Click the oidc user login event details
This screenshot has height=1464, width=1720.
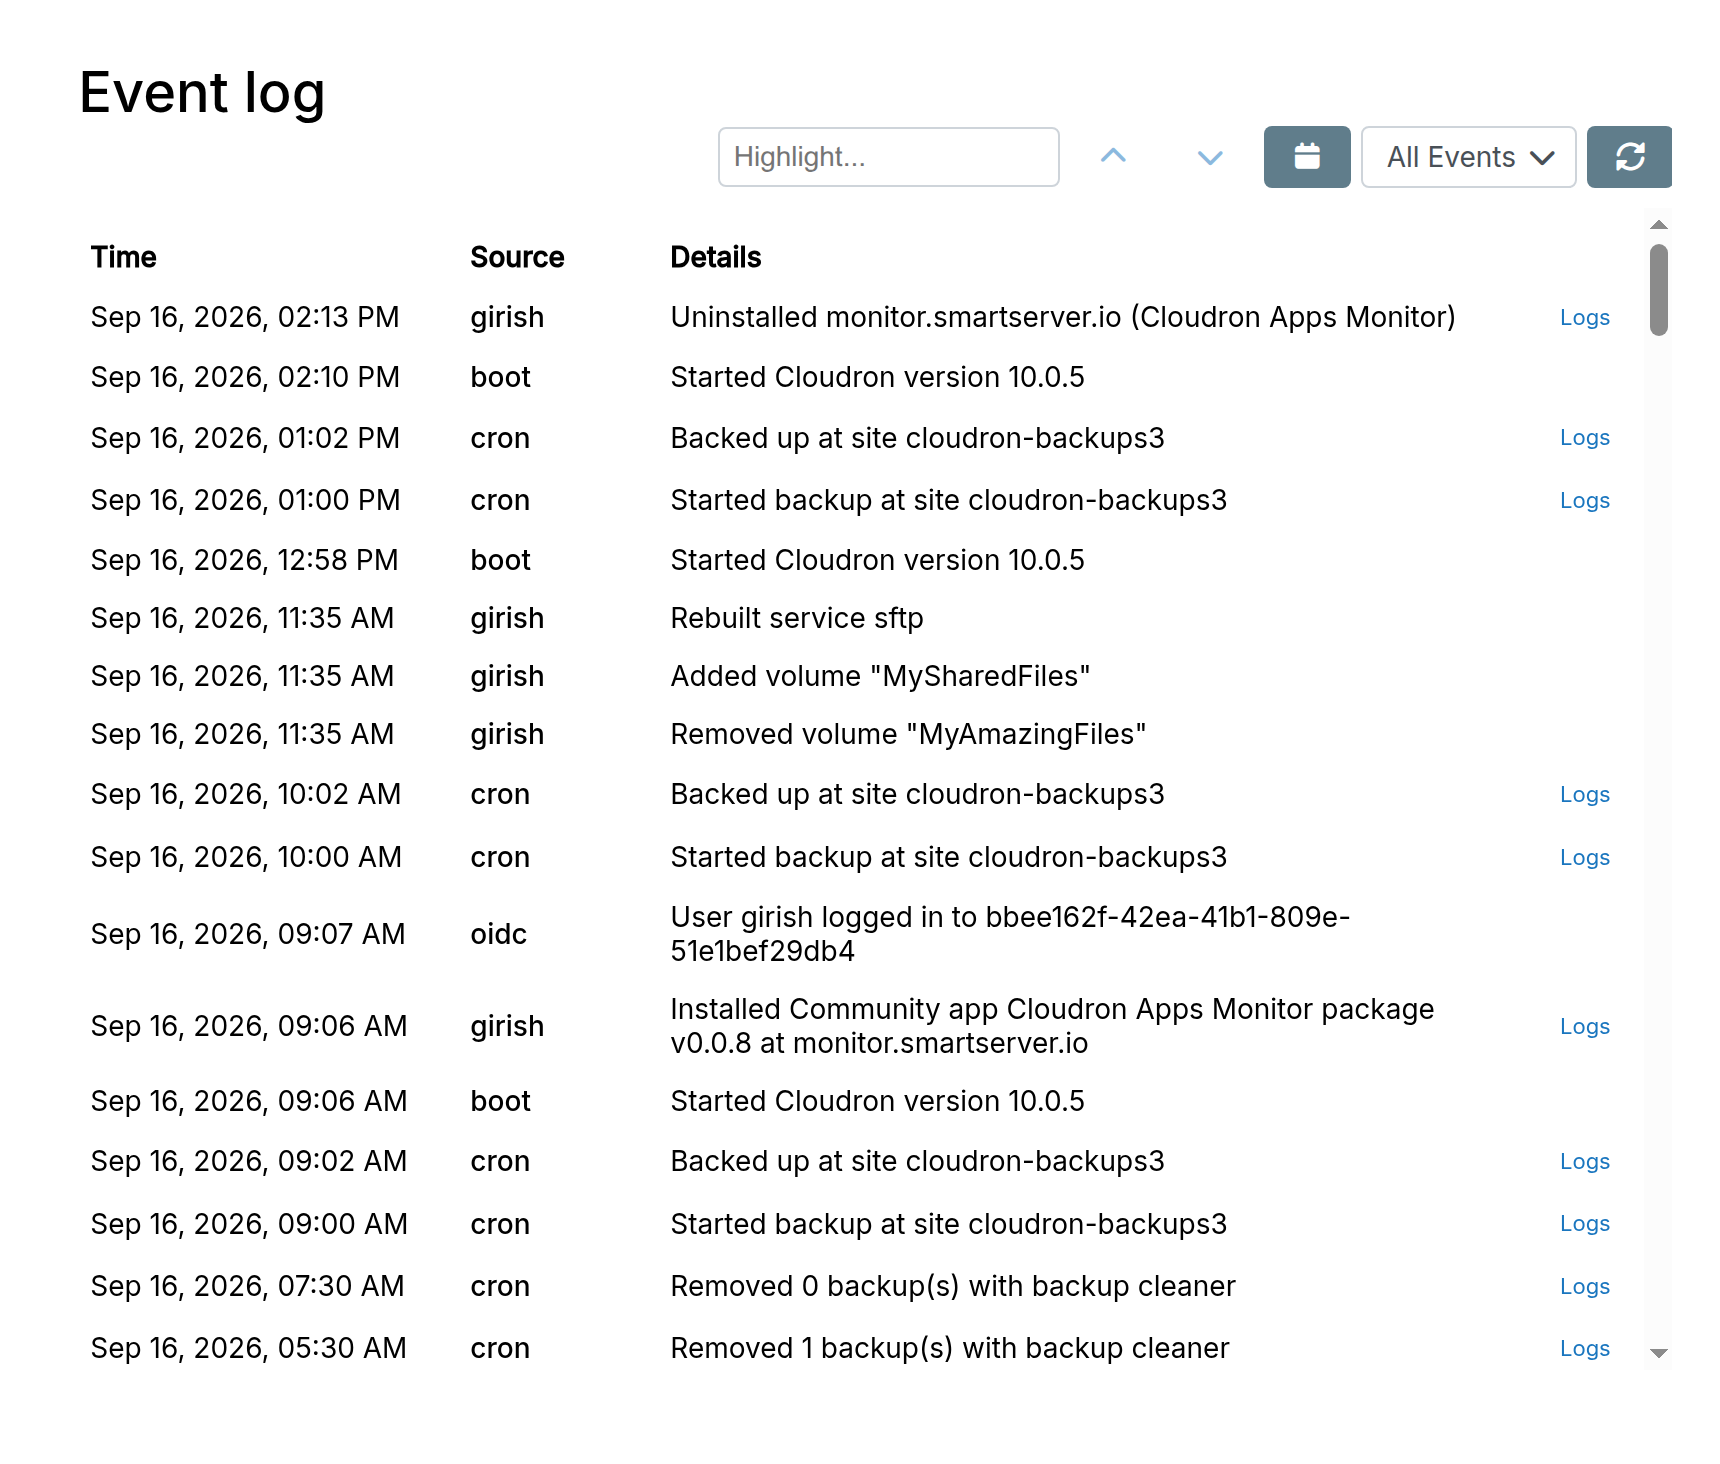click(1010, 934)
